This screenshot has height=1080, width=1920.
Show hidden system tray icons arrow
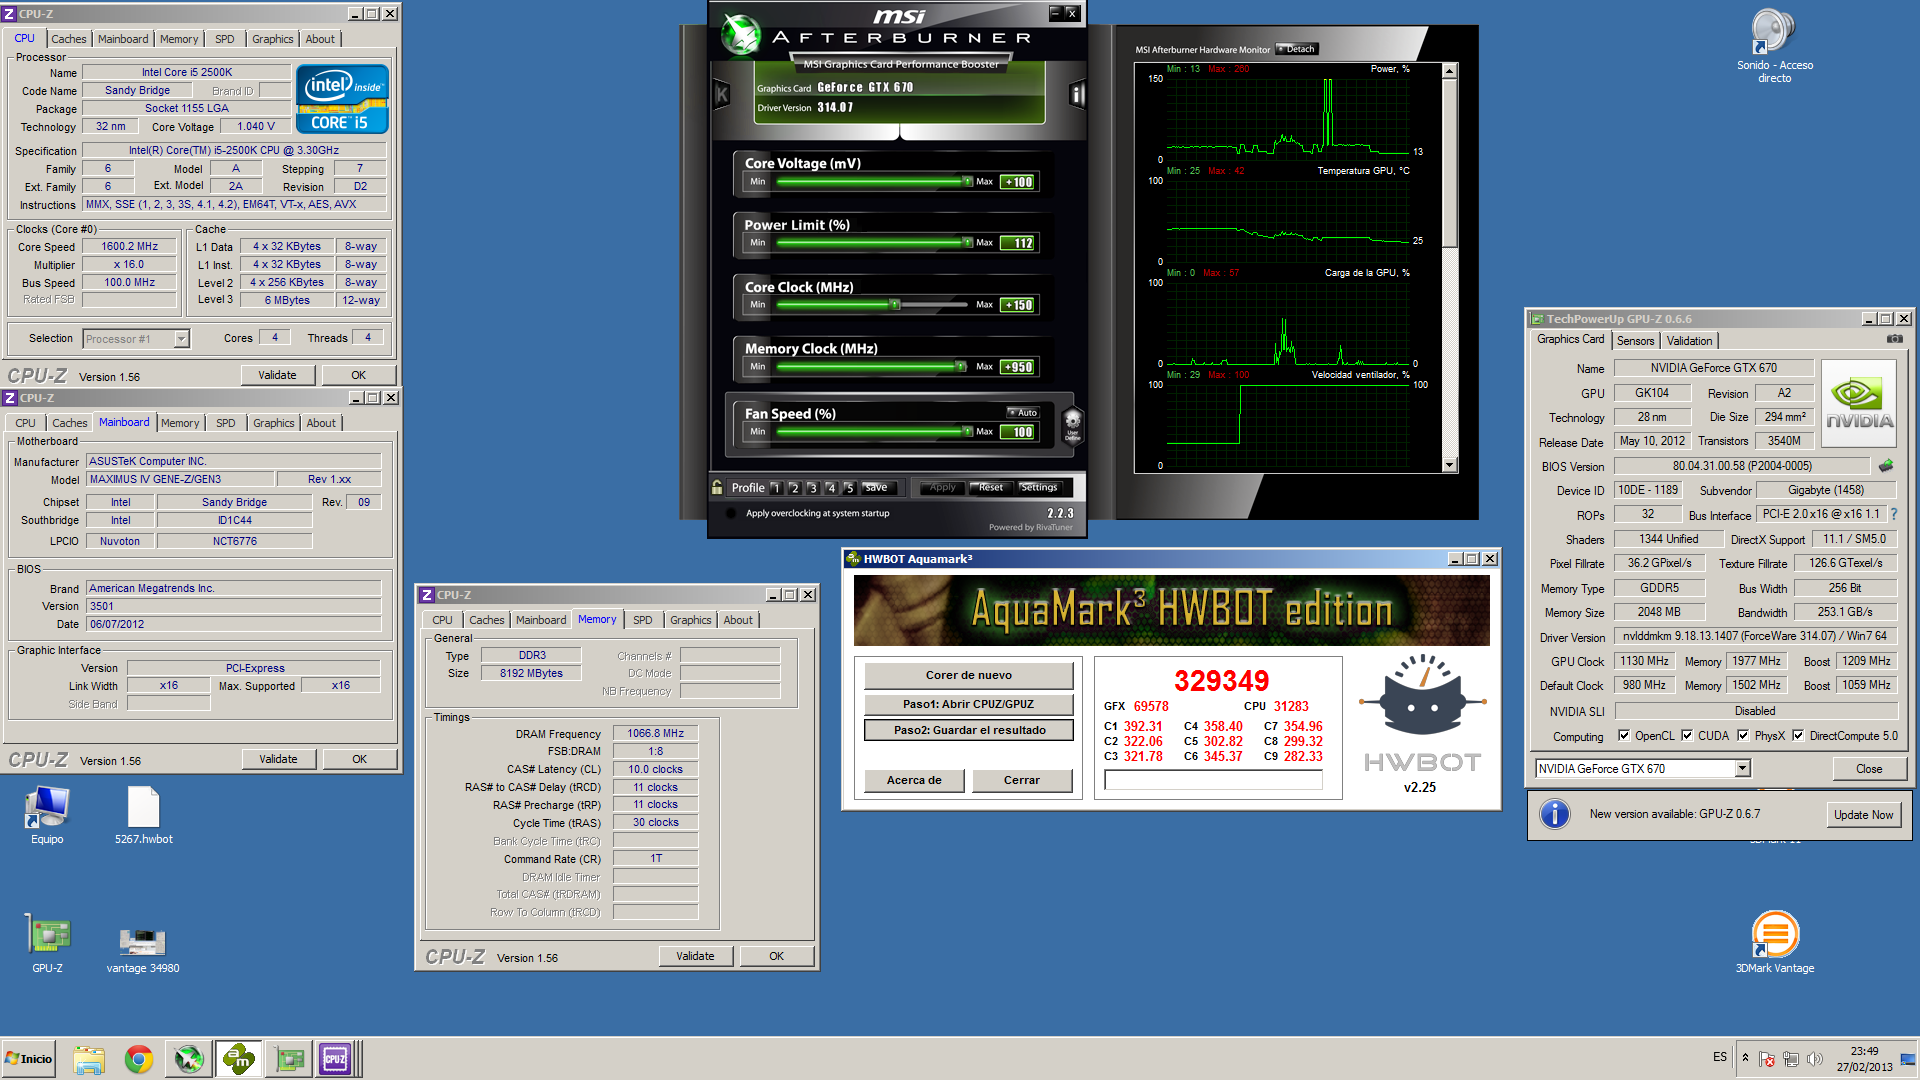pyautogui.click(x=1745, y=1058)
